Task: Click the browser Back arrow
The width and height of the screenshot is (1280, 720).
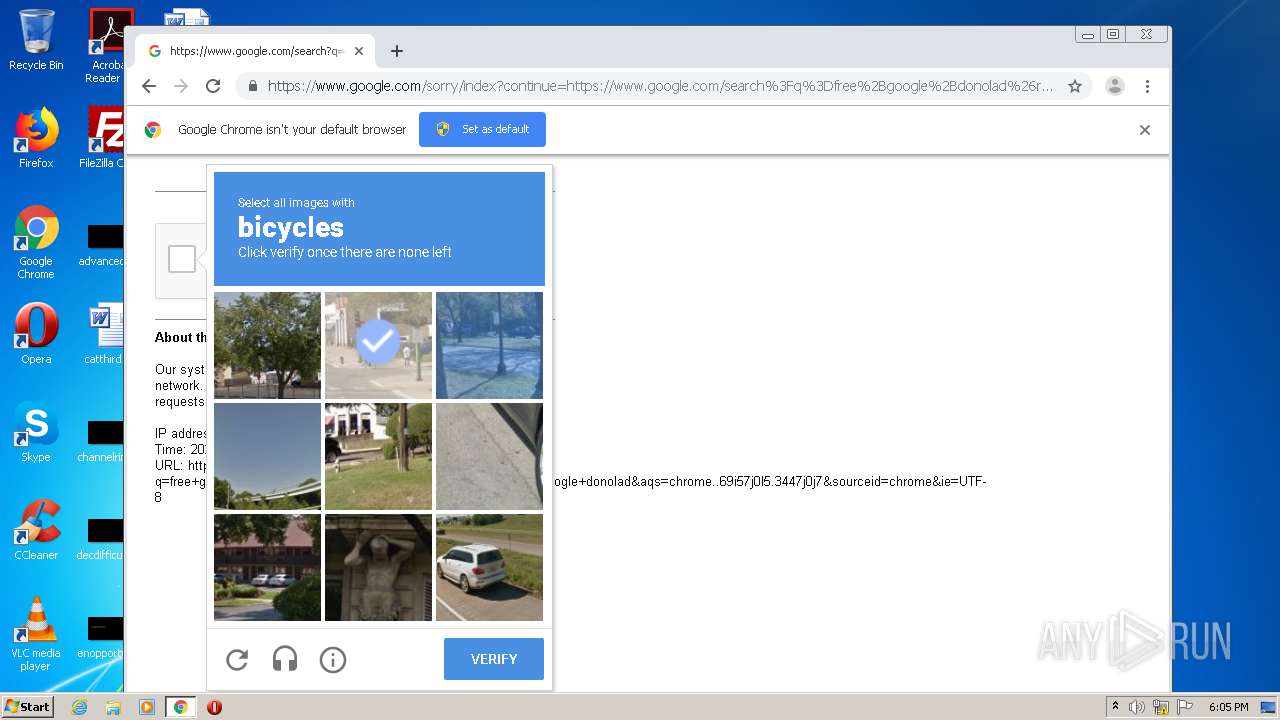Action: coord(149,86)
